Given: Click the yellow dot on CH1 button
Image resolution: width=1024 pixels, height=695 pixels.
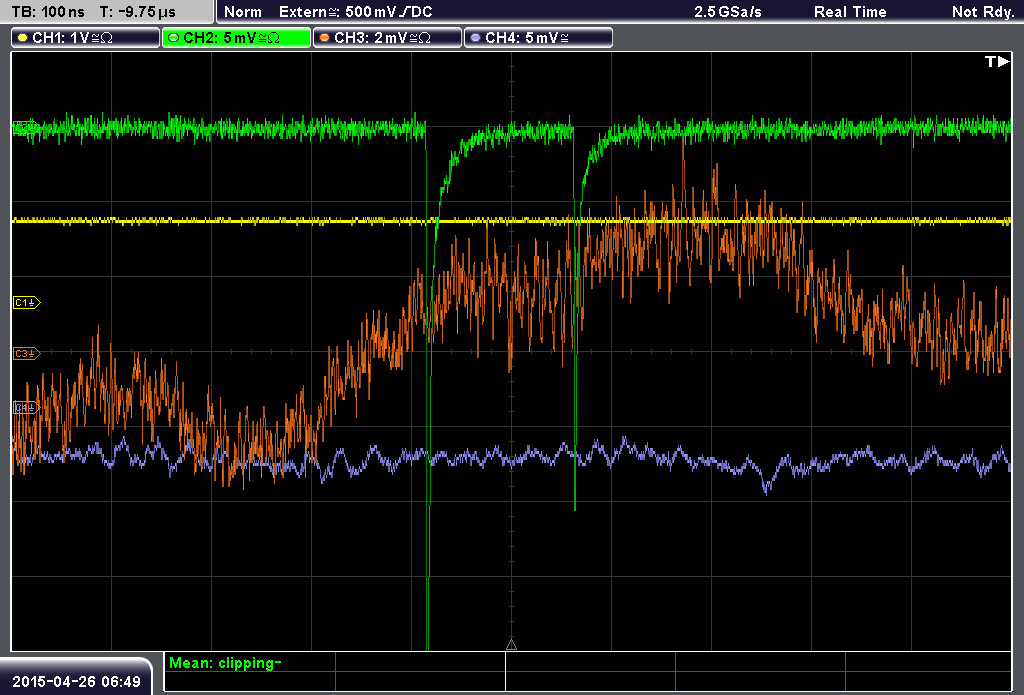Looking at the screenshot, I should click(x=23, y=38).
